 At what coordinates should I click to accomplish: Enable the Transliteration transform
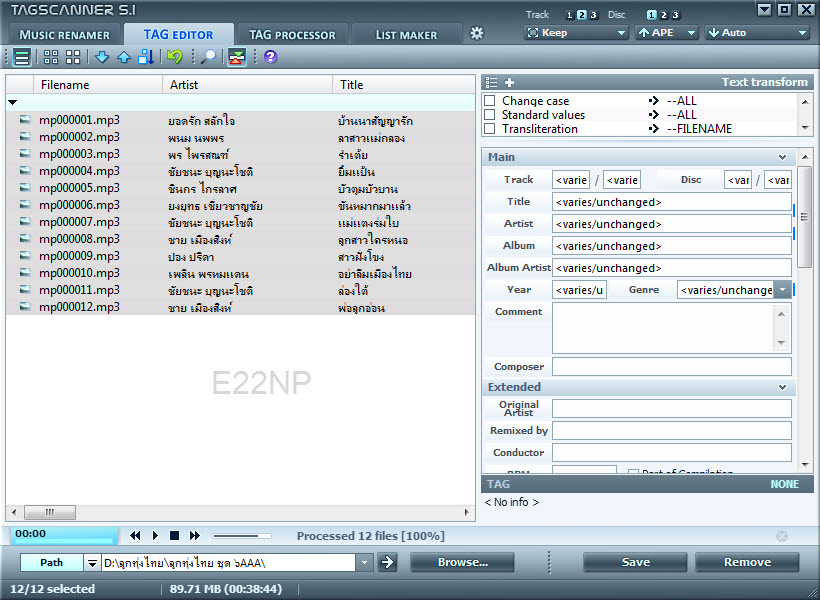489,129
